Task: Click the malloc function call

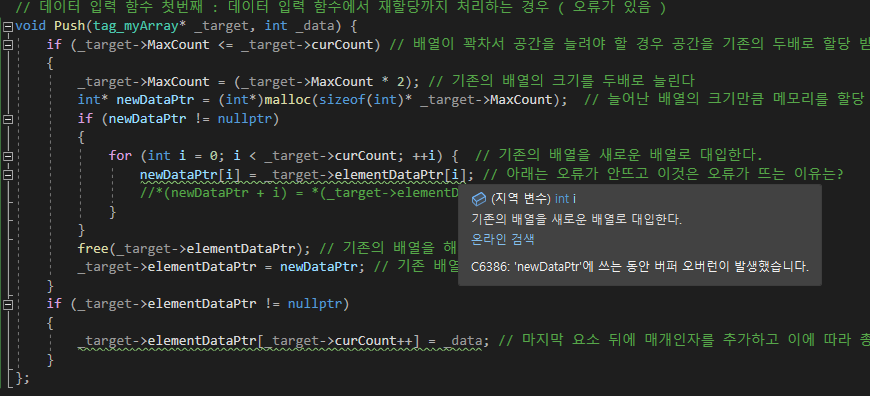Action: 288,100
